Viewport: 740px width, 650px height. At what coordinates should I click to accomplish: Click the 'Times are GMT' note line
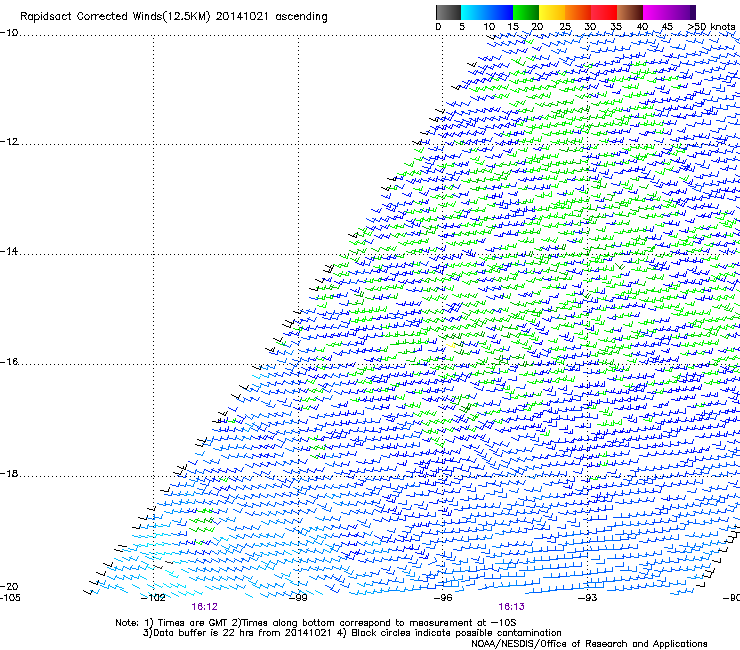point(316,623)
